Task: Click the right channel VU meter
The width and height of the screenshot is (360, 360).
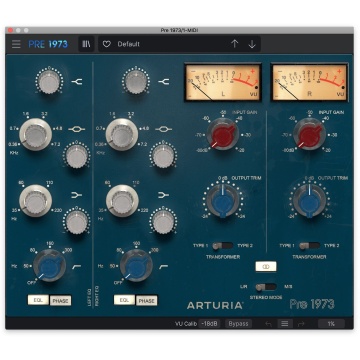Action: (x=310, y=82)
